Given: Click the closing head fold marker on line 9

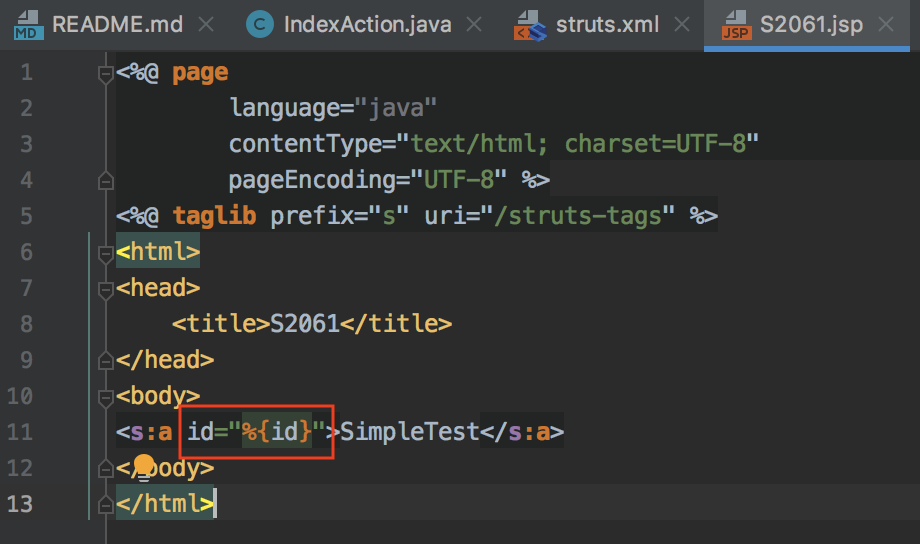Looking at the screenshot, I should tap(106, 359).
